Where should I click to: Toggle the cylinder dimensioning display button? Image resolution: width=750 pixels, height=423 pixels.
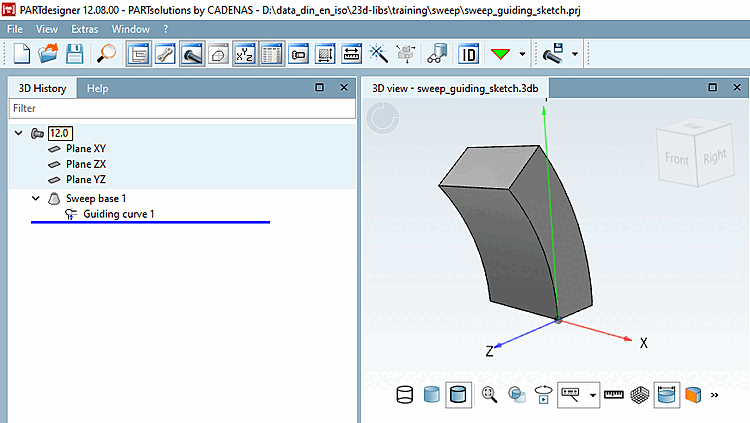coord(666,395)
